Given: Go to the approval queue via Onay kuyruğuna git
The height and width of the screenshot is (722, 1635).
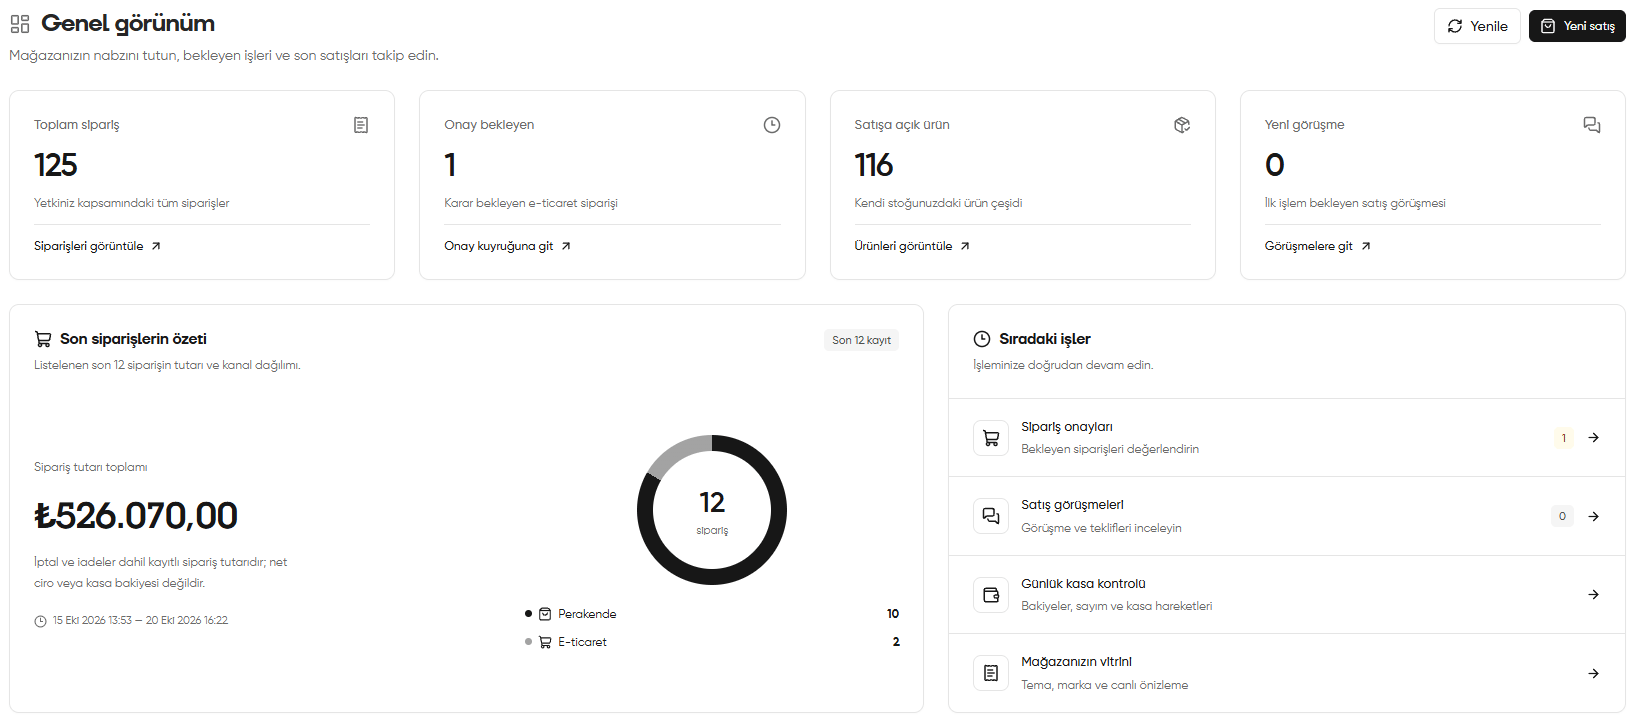Looking at the screenshot, I should (x=507, y=246).
